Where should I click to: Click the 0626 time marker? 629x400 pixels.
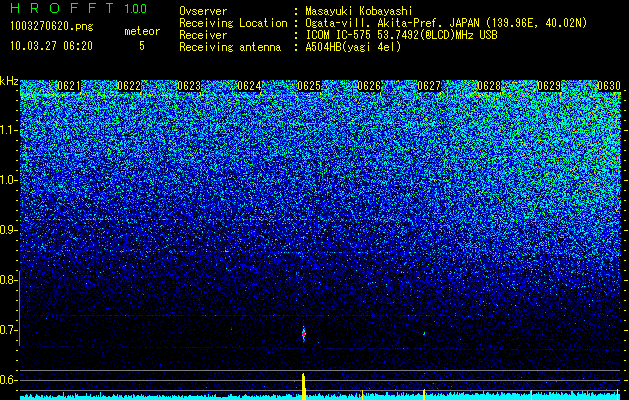369,86
